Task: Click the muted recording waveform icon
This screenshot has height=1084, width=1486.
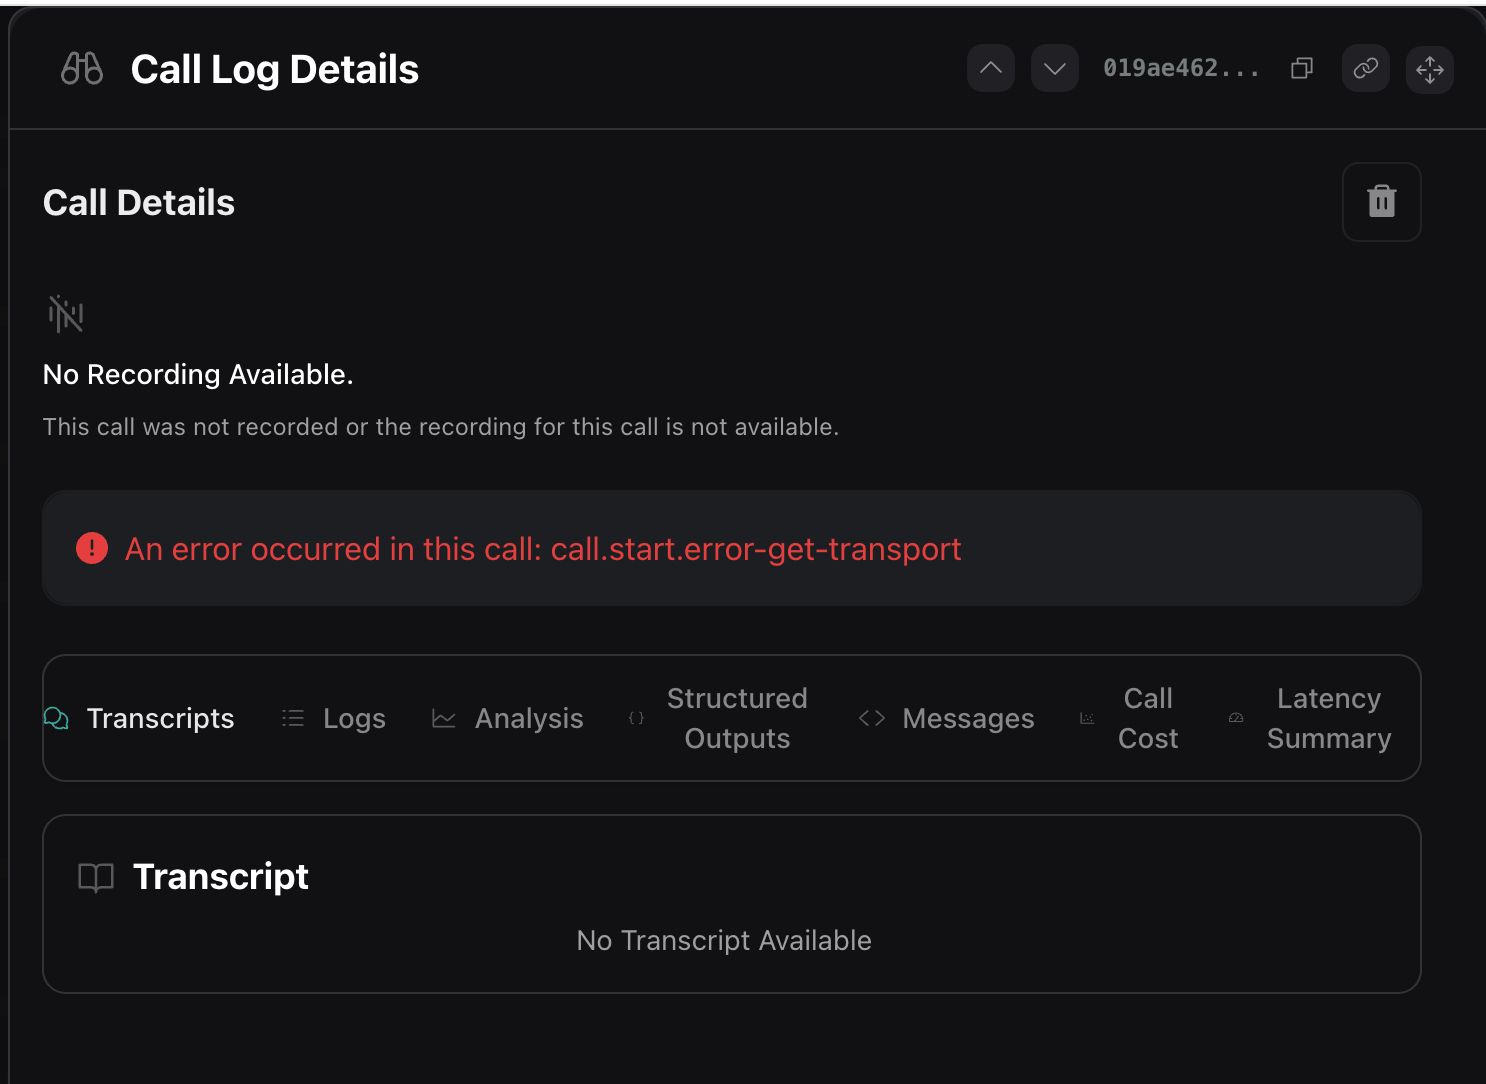Action: (66, 314)
